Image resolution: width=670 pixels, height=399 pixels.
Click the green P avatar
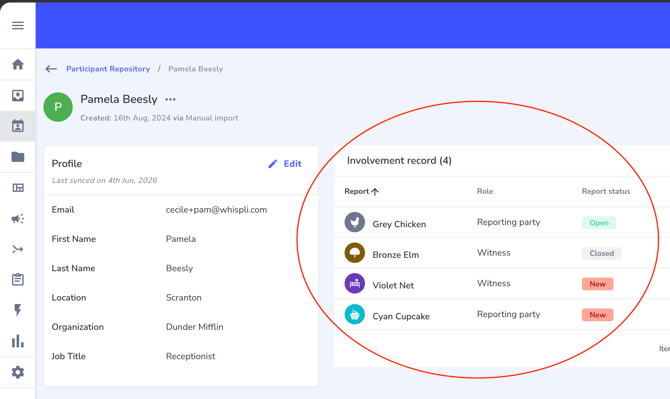58,107
